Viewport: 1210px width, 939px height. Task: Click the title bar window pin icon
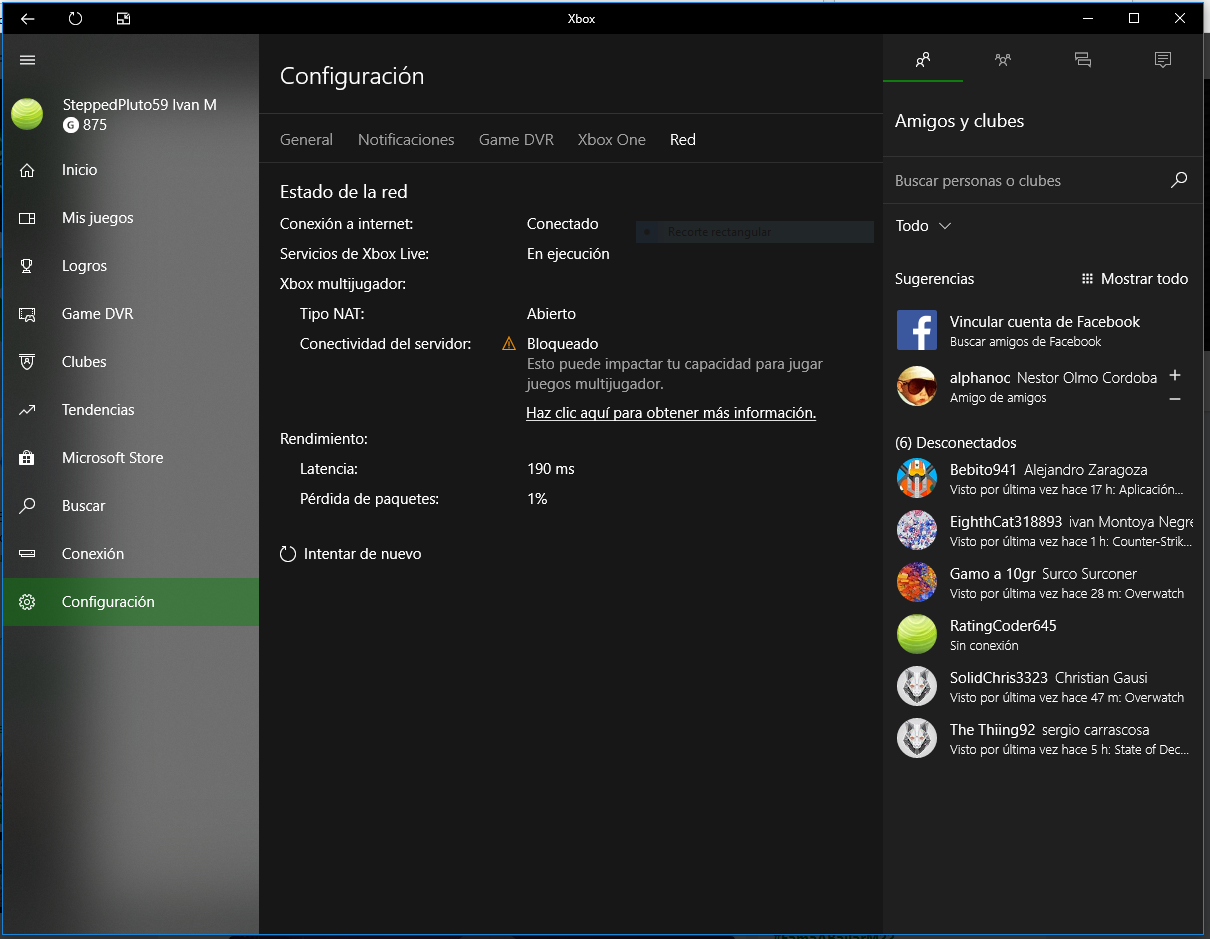[x=123, y=18]
